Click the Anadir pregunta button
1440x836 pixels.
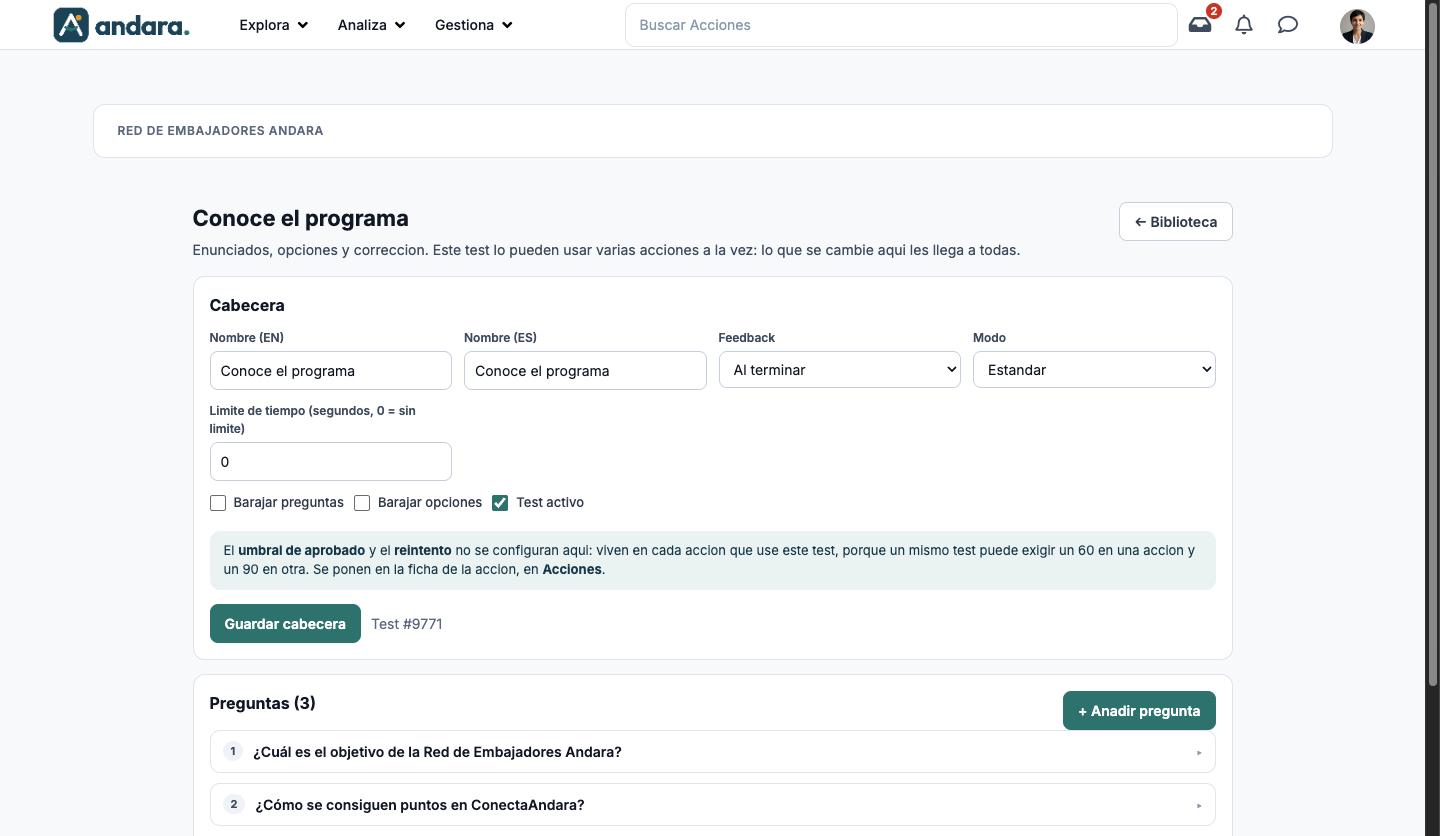[1139, 711]
